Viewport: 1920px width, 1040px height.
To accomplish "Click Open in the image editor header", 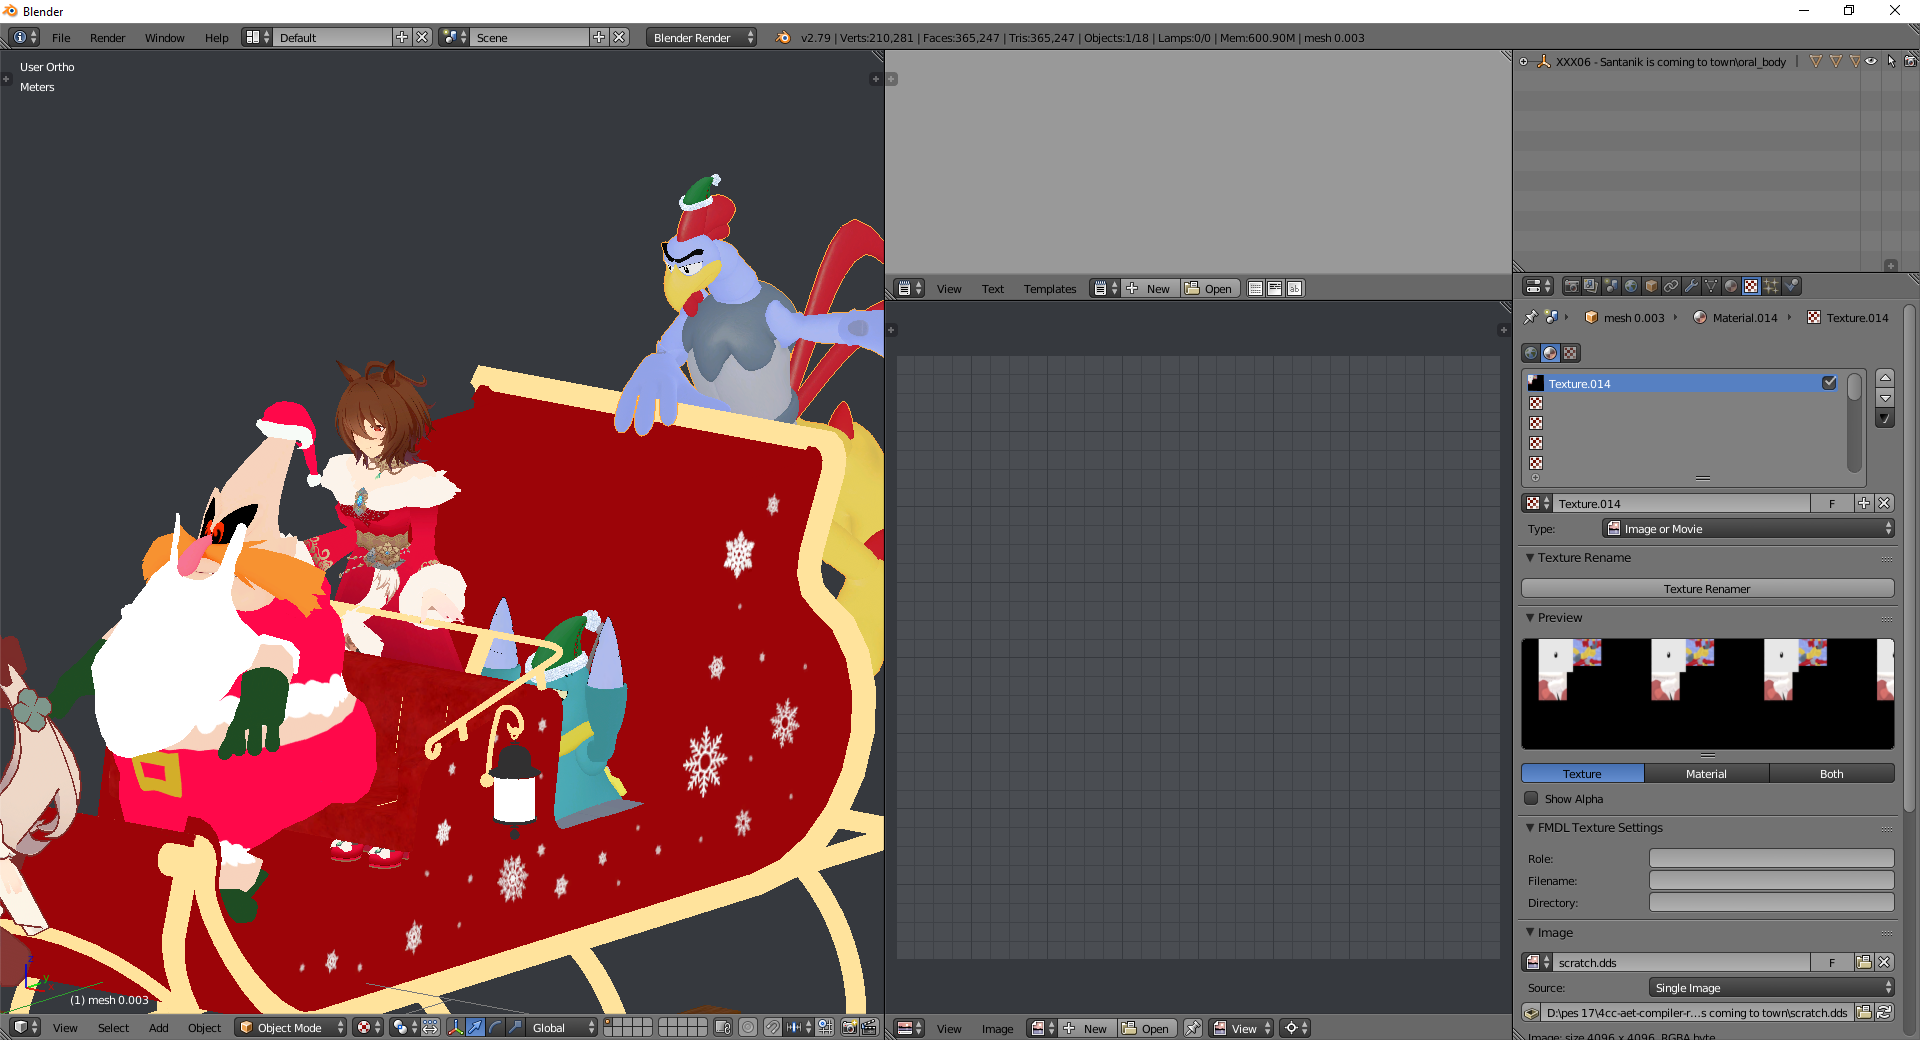I will pyautogui.click(x=1147, y=1028).
